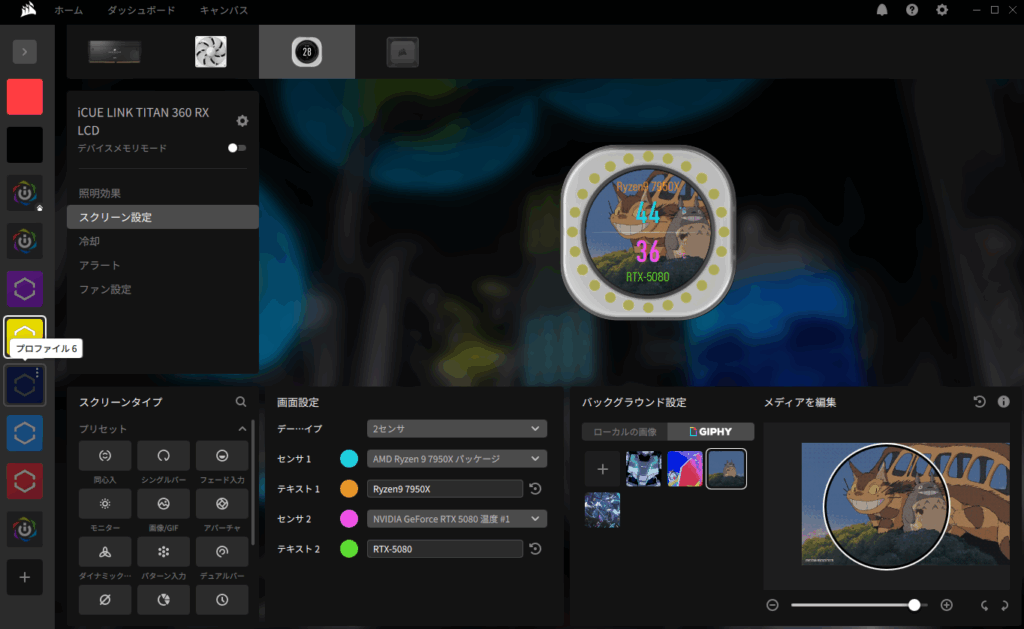This screenshot has height=629, width=1024.
Task: Reset テキスト 2 to default
Action: [536, 549]
